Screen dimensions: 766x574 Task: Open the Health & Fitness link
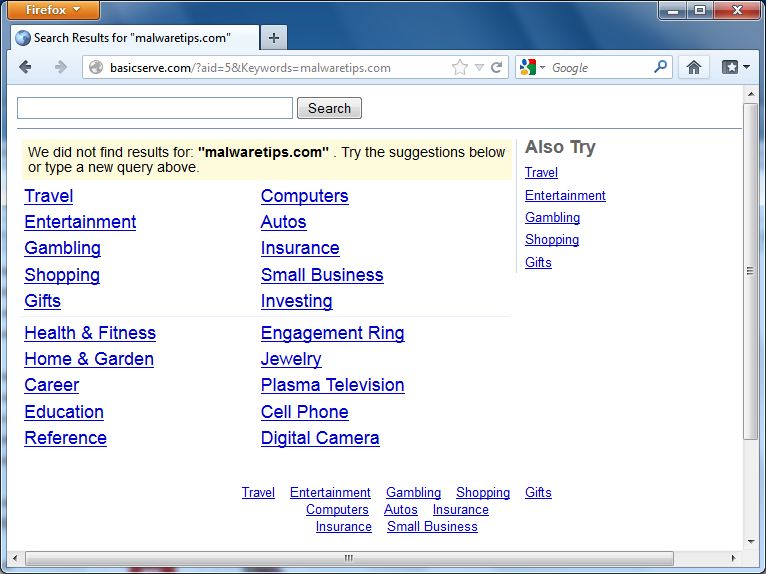coord(90,333)
